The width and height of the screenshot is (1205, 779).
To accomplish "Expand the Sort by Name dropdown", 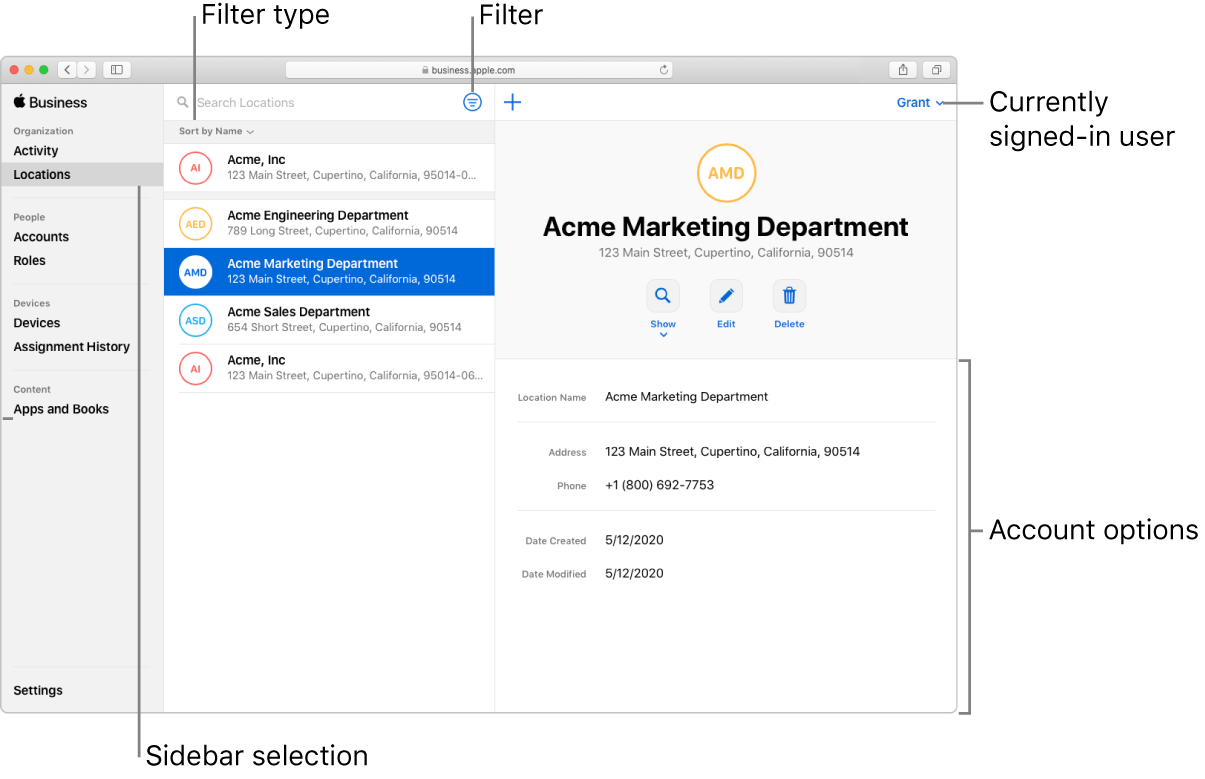I will (216, 131).
